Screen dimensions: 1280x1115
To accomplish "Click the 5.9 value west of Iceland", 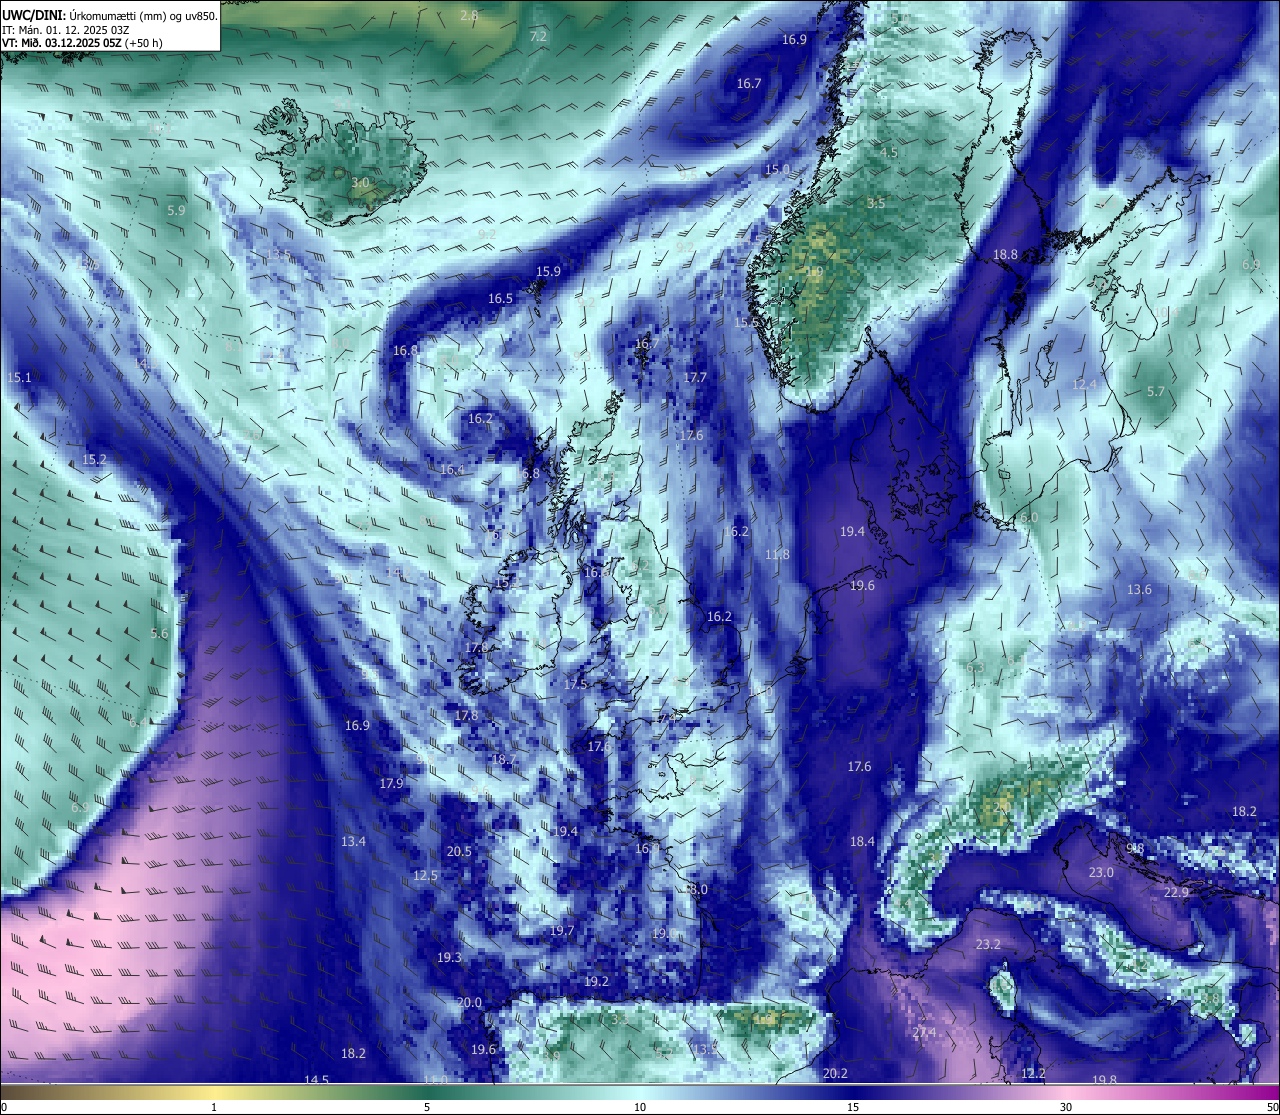I will tap(176, 211).
